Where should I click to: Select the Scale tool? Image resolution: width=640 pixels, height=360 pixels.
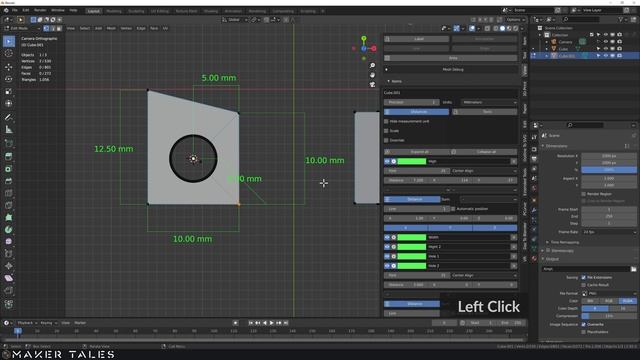click(9, 91)
